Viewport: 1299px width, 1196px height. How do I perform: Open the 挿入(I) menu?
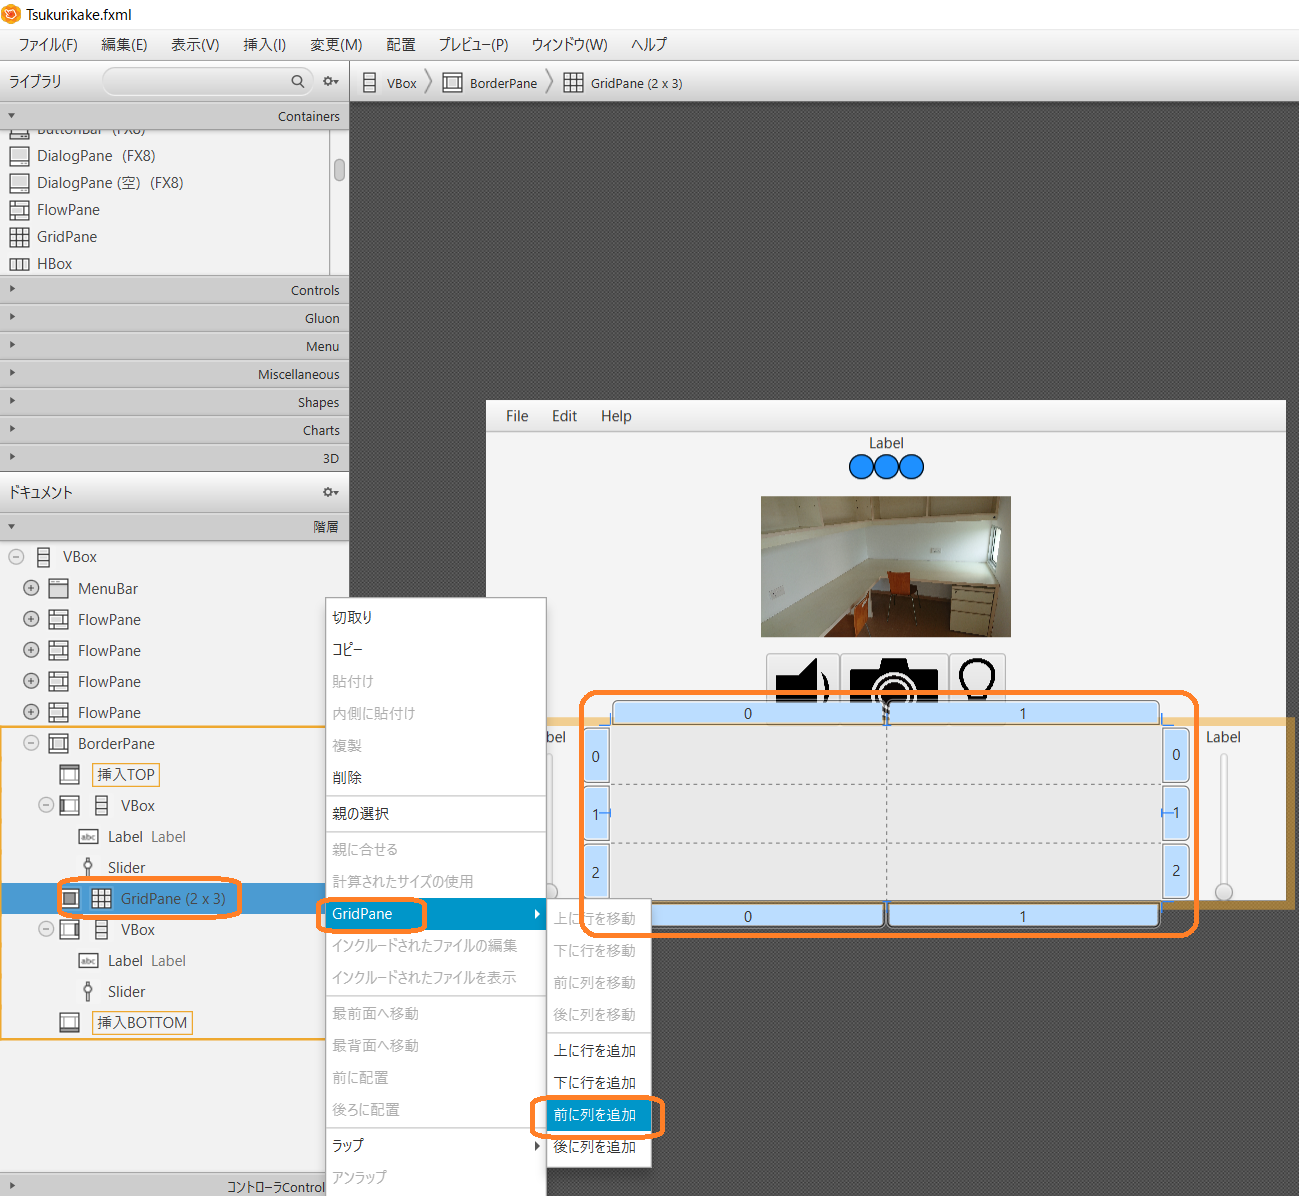click(265, 45)
